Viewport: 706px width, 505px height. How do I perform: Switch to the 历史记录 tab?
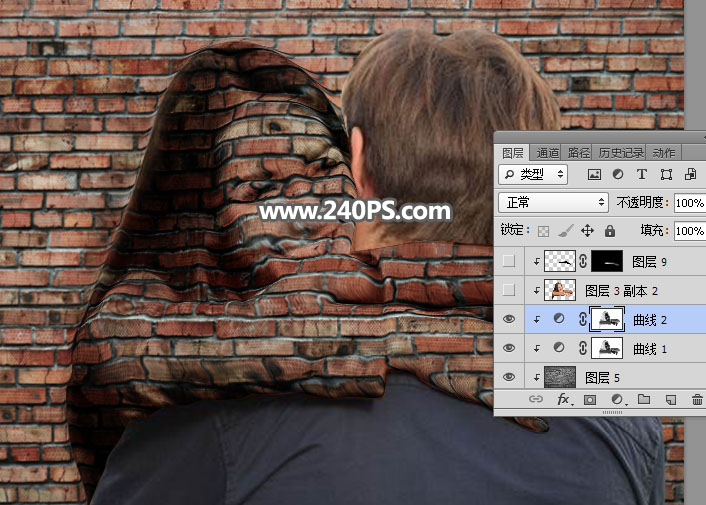(620, 153)
